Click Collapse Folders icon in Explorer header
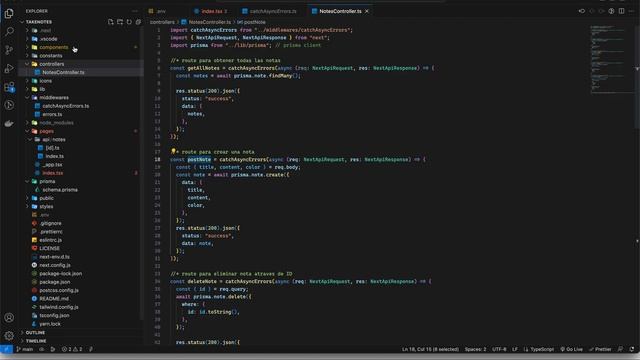640x360 pixels. pos(138,22)
